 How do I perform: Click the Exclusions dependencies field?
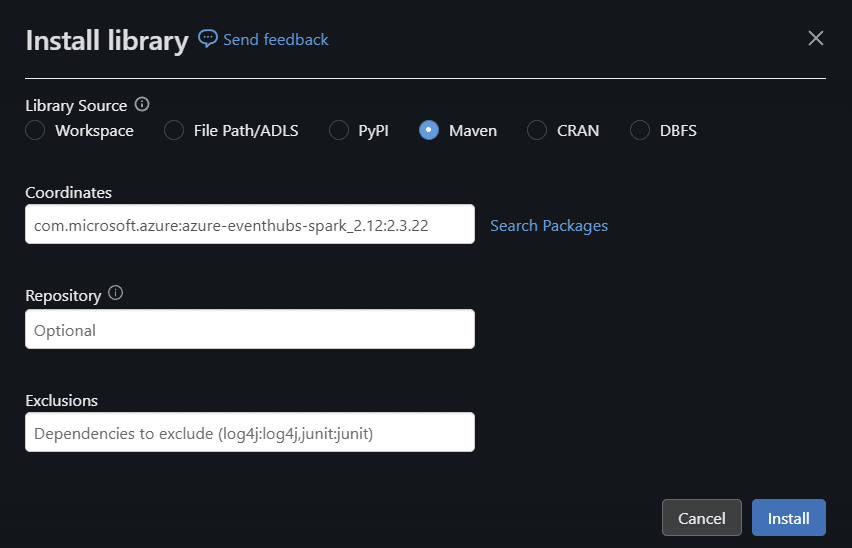[250, 432]
